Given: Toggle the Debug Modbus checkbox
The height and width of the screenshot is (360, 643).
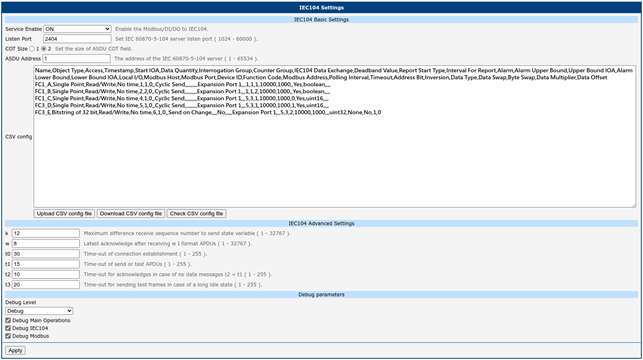Looking at the screenshot, I should click(x=8, y=336).
